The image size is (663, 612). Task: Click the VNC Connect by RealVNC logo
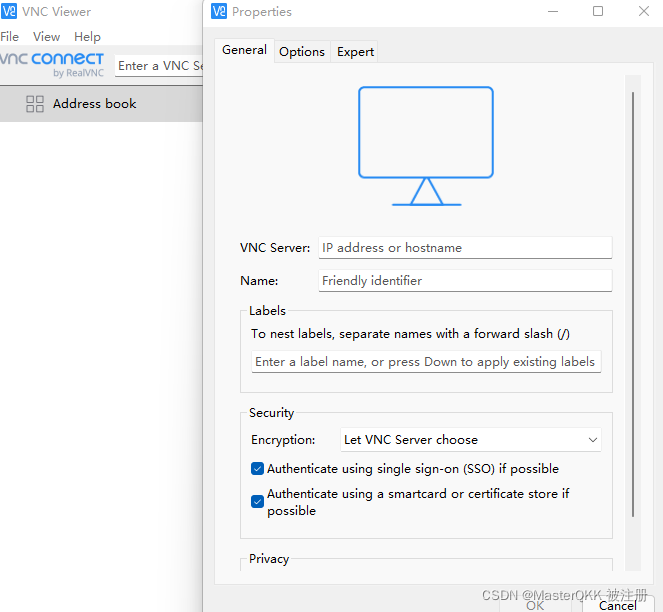pos(52,64)
